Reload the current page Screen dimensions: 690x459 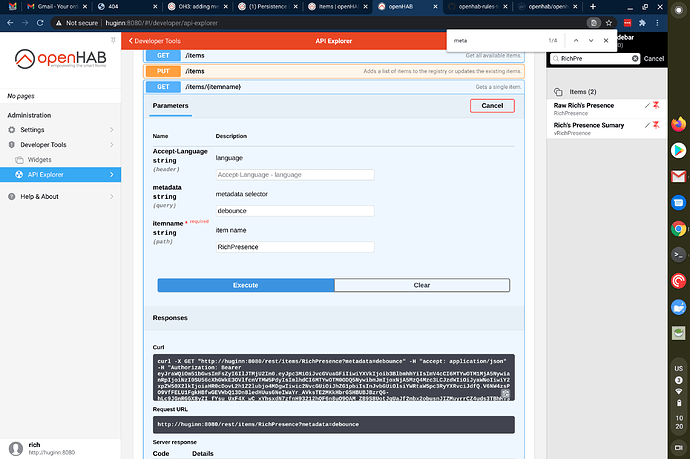point(40,23)
